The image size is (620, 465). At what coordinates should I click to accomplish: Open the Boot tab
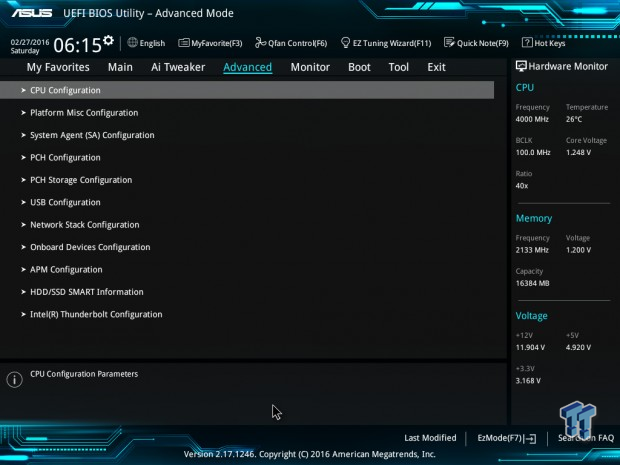(x=359, y=67)
